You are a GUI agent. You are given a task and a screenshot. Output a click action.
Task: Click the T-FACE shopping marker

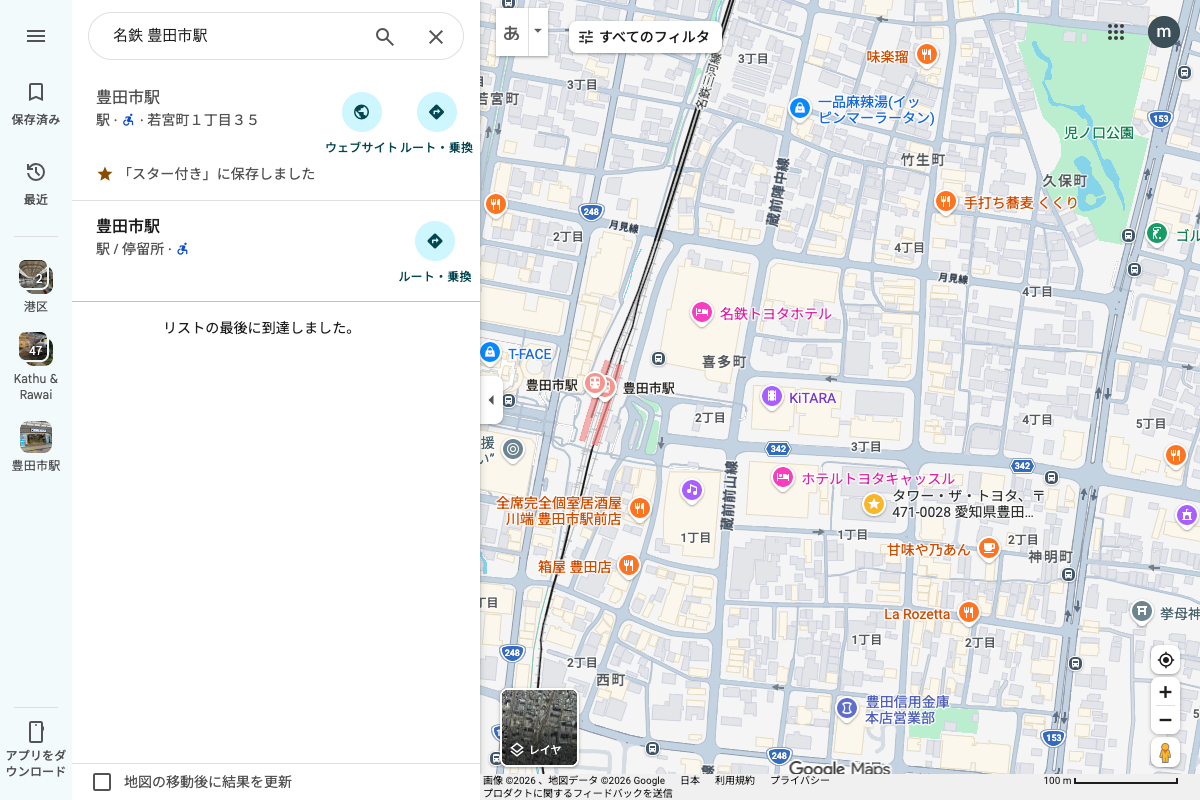(490, 352)
